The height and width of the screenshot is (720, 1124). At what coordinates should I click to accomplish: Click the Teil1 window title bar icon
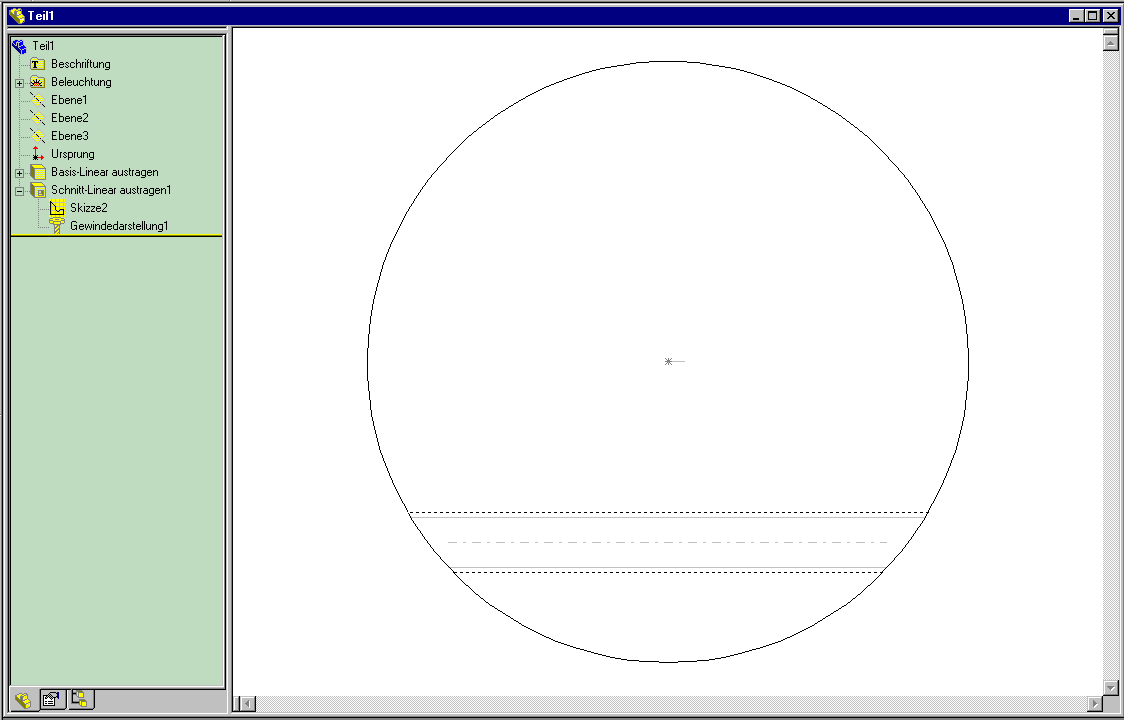coord(16,15)
